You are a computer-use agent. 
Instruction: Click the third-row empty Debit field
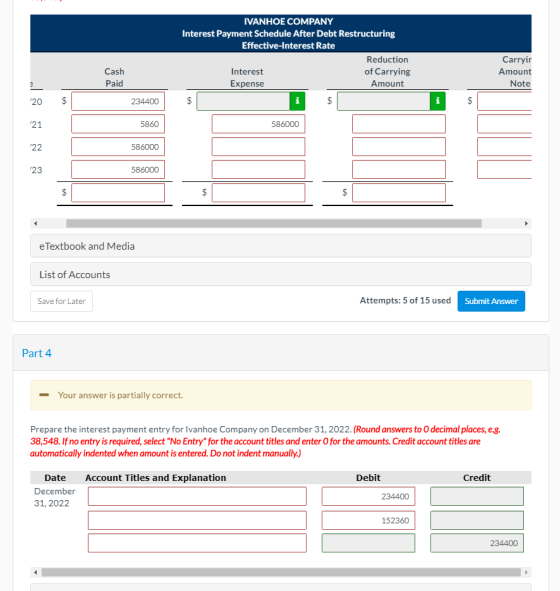click(x=368, y=543)
